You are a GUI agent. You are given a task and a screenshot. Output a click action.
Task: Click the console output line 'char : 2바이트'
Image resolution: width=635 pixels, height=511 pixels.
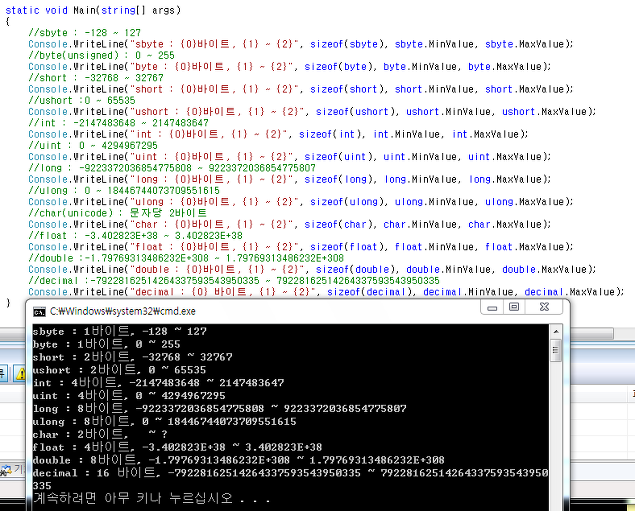pyautogui.click(x=100, y=434)
